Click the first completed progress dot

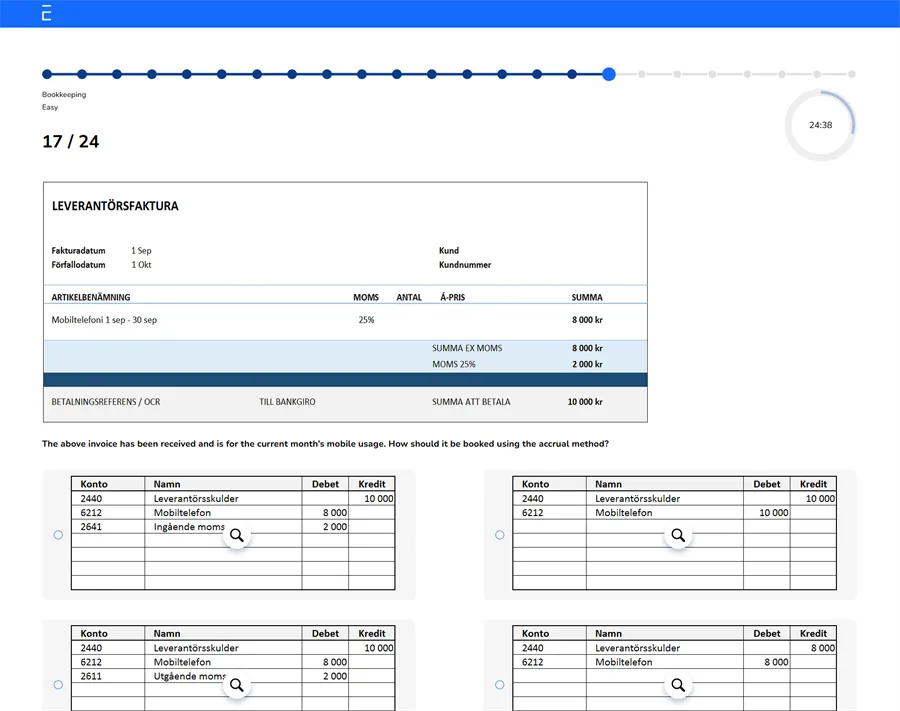pos(46,74)
